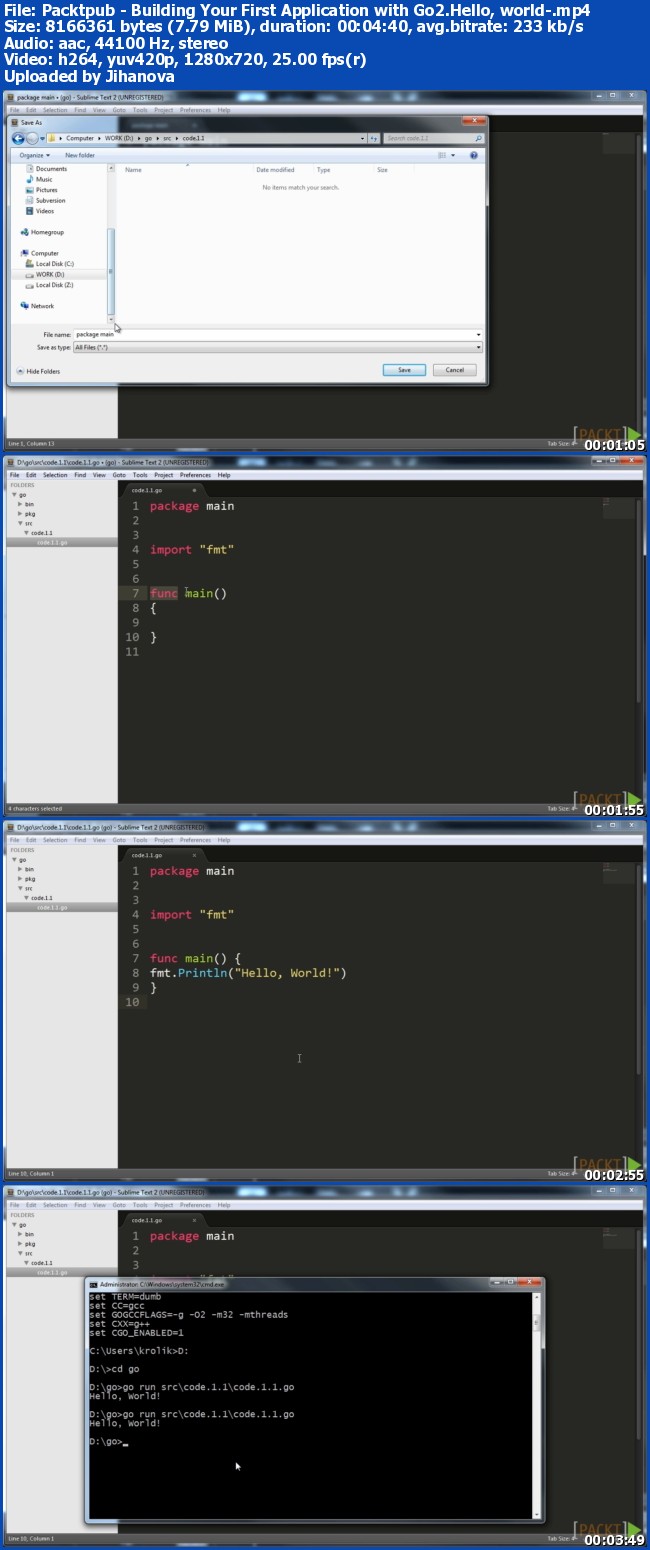
Task: Select Documents in the Save As navigation pane
Action: point(45,169)
